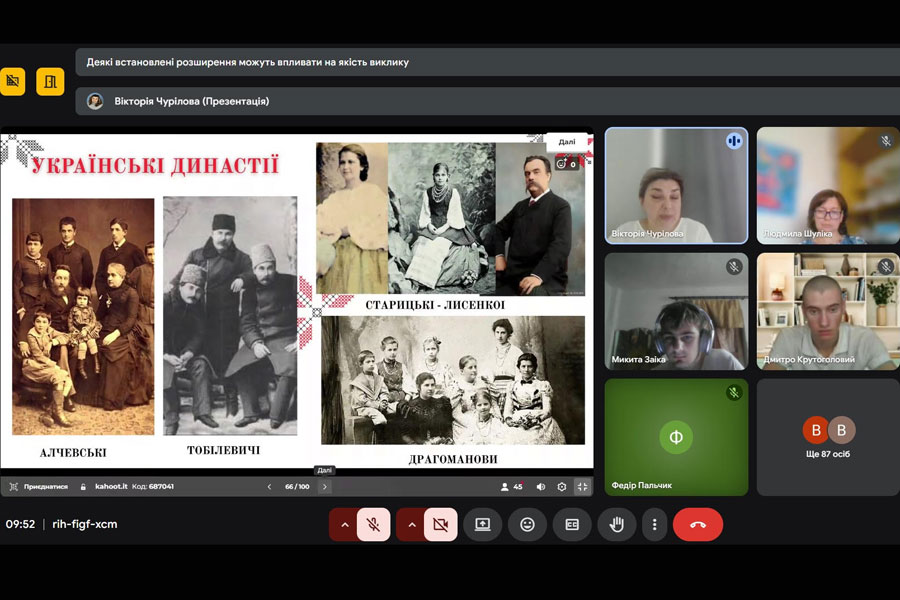Open Kahoot settings gear in presentation
This screenshot has width=900, height=600.
[x=561, y=487]
